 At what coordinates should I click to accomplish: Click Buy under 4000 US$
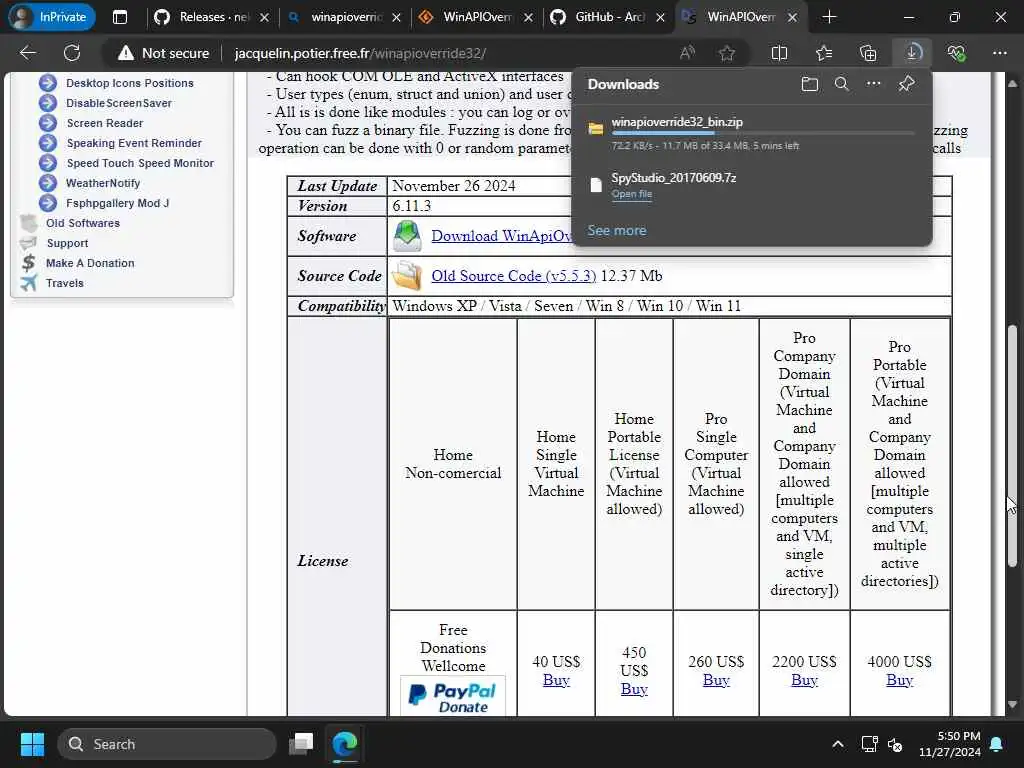click(x=899, y=680)
